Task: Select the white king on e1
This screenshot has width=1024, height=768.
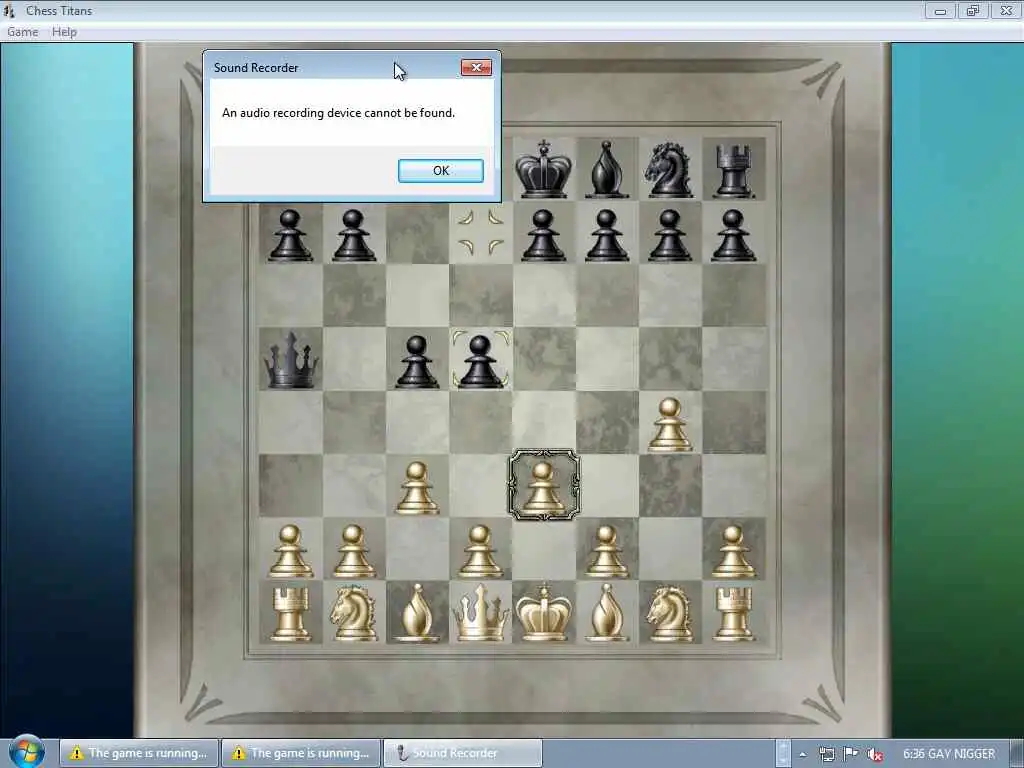Action: pyautogui.click(x=543, y=612)
